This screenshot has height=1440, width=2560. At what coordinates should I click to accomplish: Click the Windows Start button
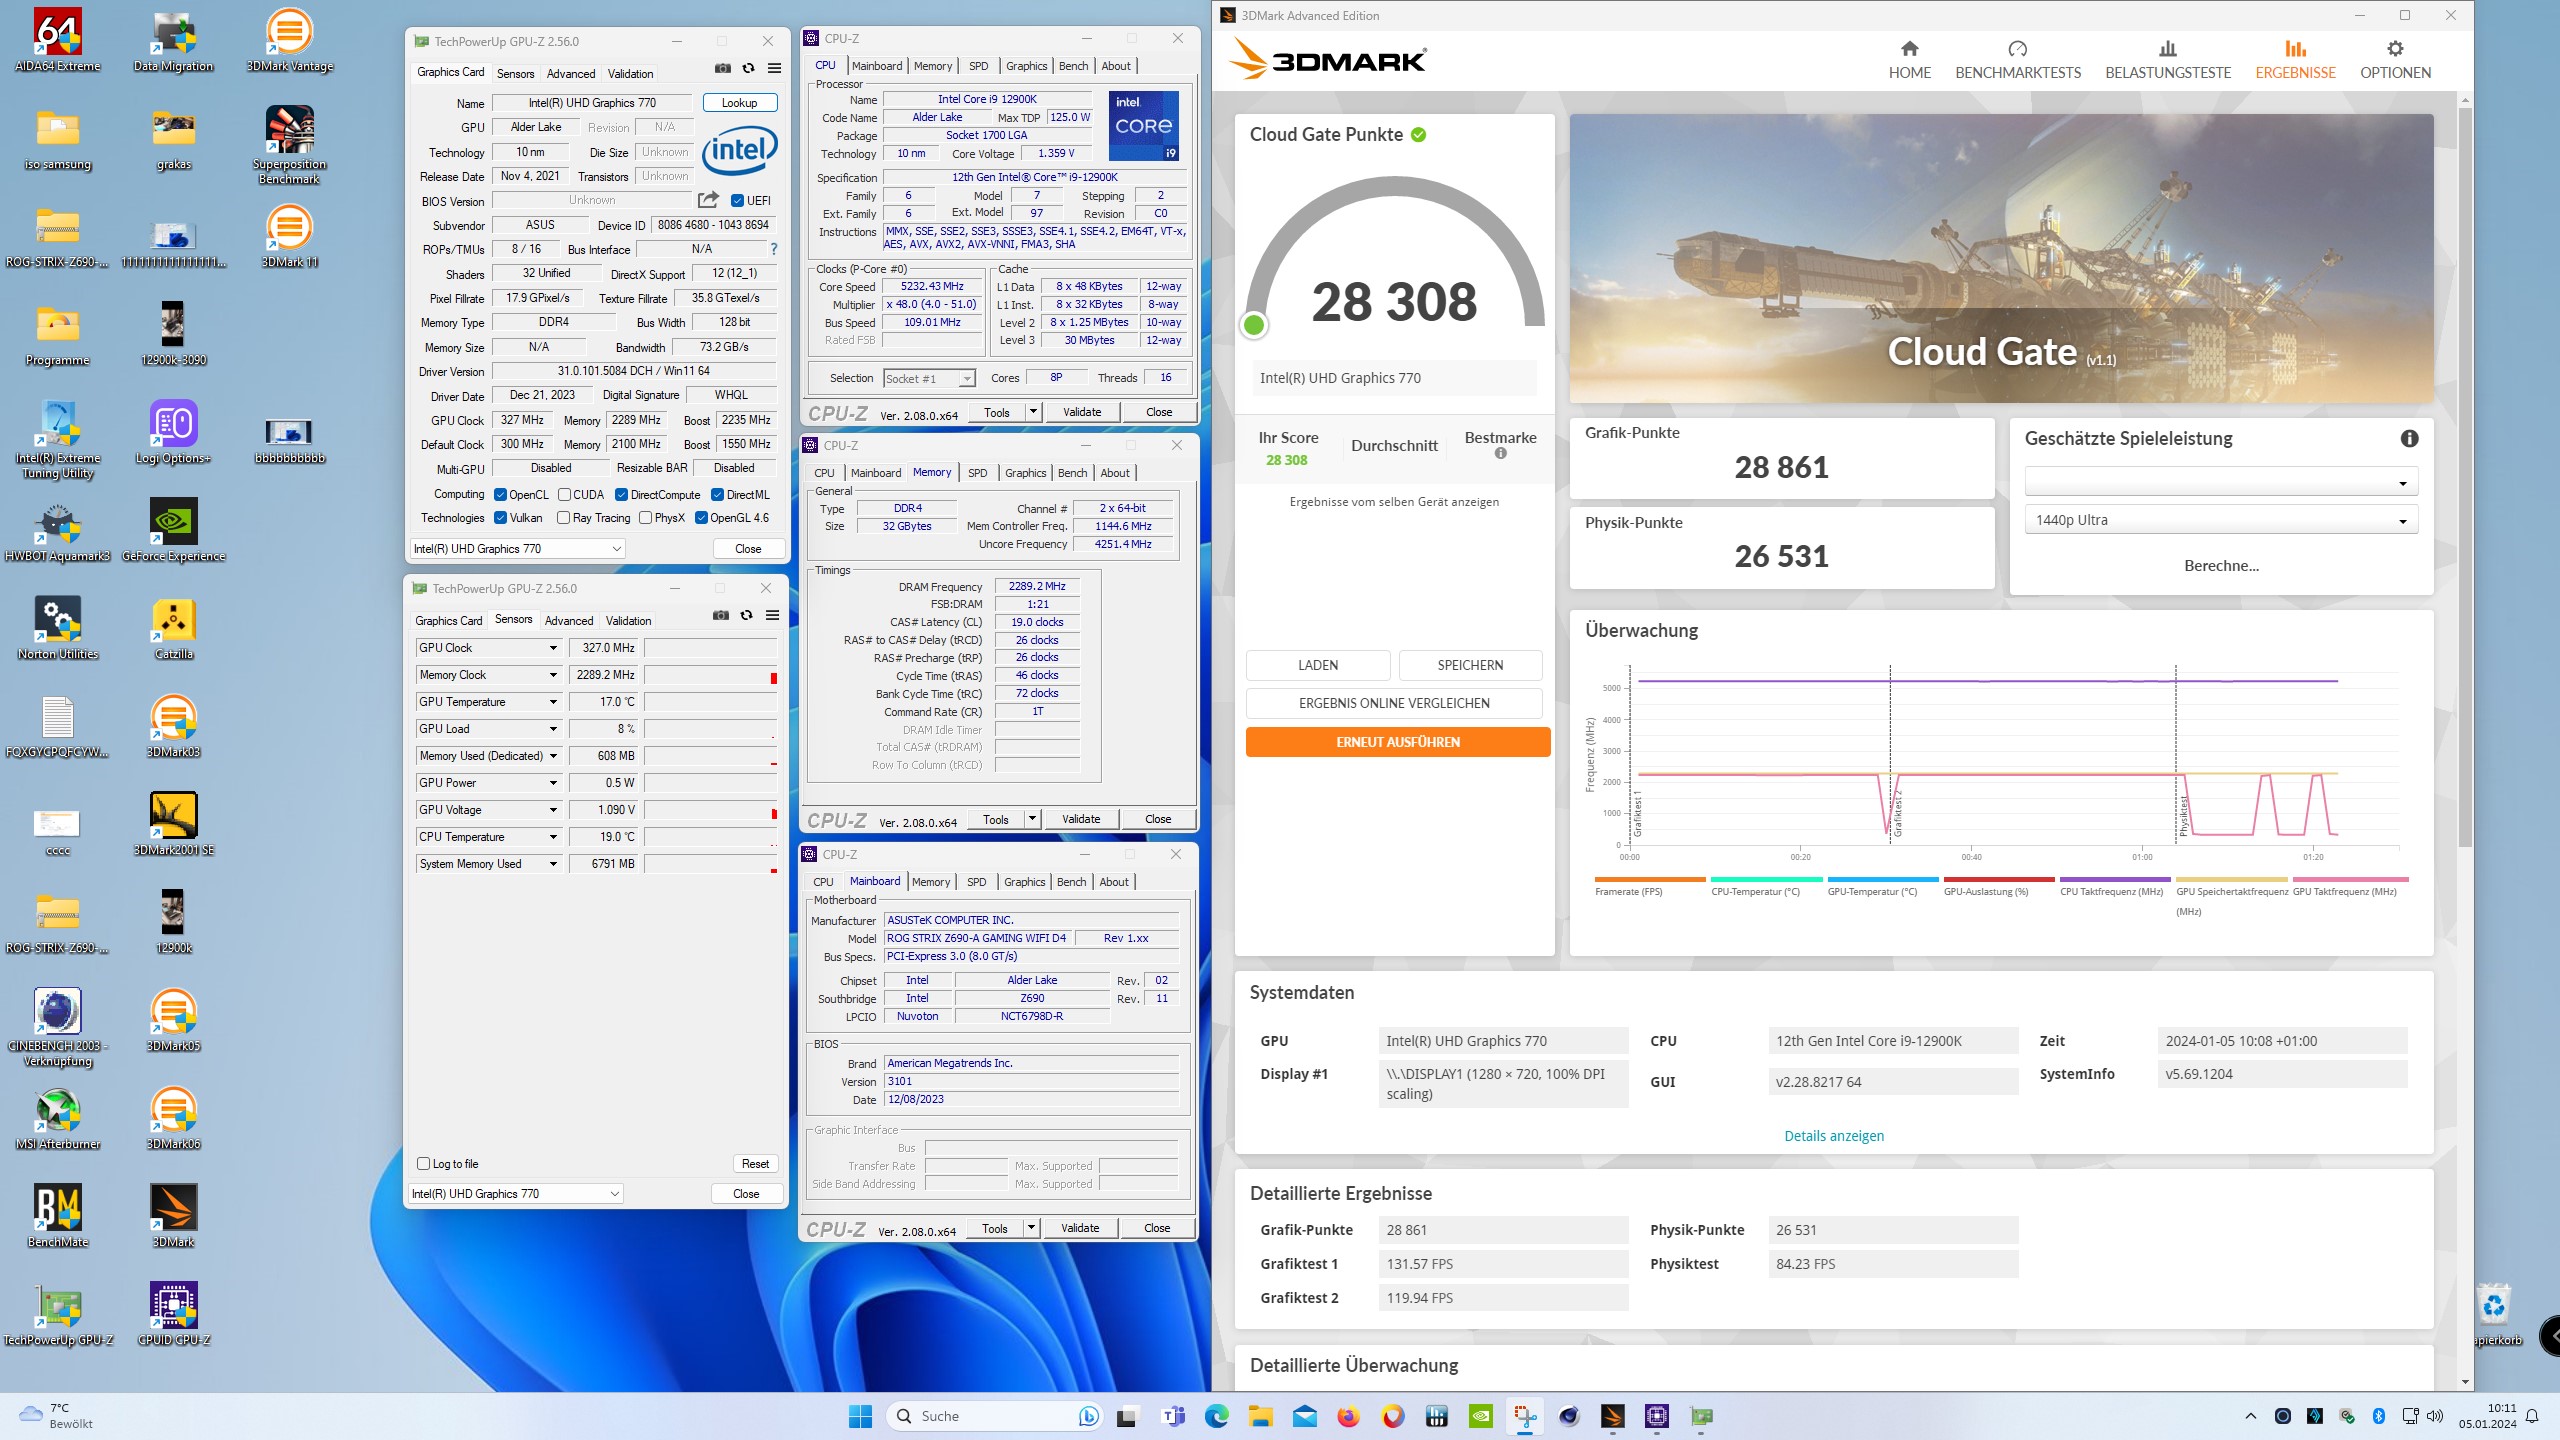[x=860, y=1416]
